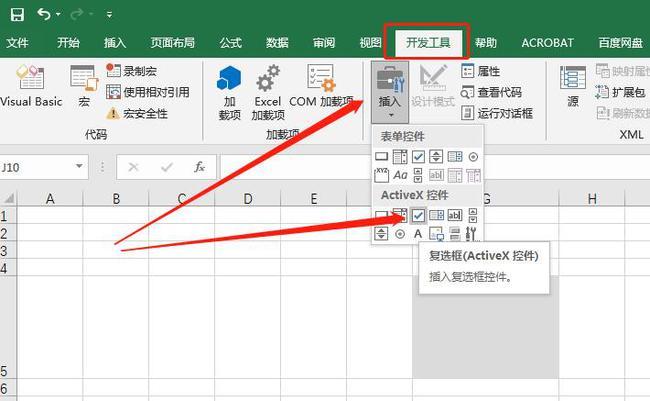The height and width of the screenshot is (401, 650).
Task: Switch to the 百度网盘 ribbon tab
Action: [x=621, y=43]
